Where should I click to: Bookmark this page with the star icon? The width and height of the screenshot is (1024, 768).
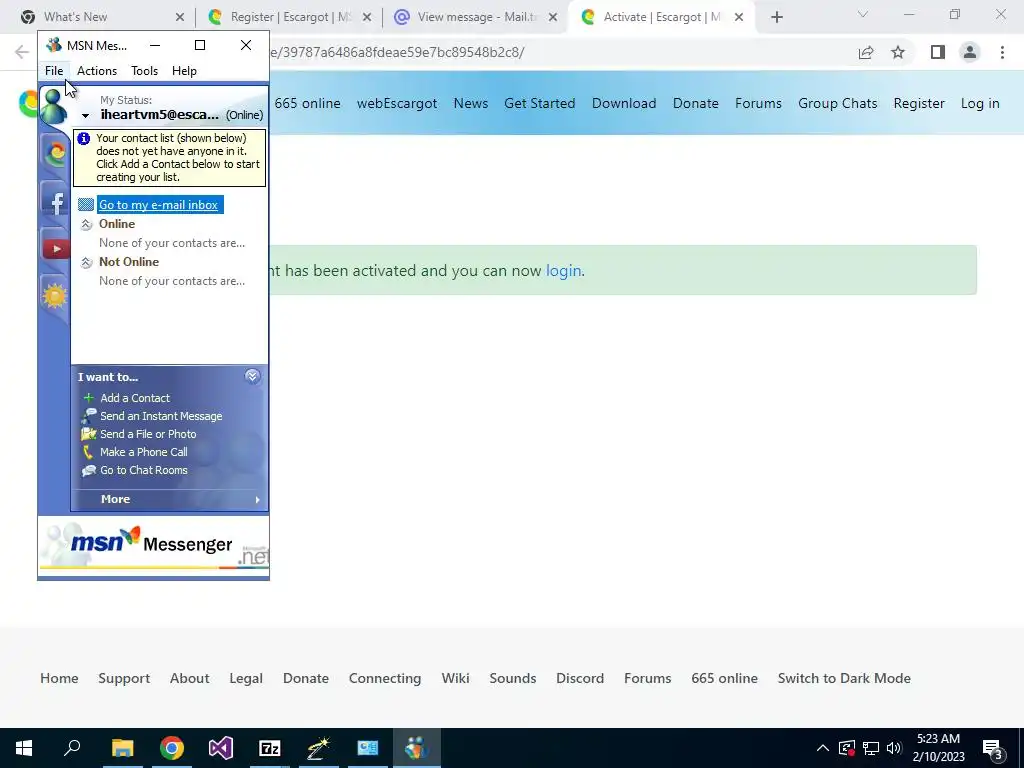pyautogui.click(x=898, y=52)
